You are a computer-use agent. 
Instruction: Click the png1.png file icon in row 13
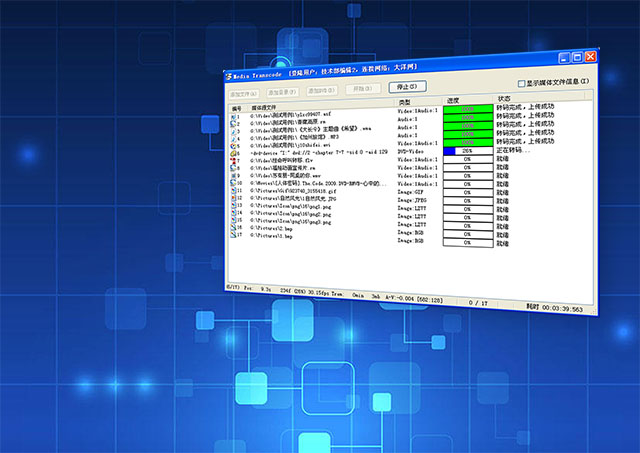[233, 205]
